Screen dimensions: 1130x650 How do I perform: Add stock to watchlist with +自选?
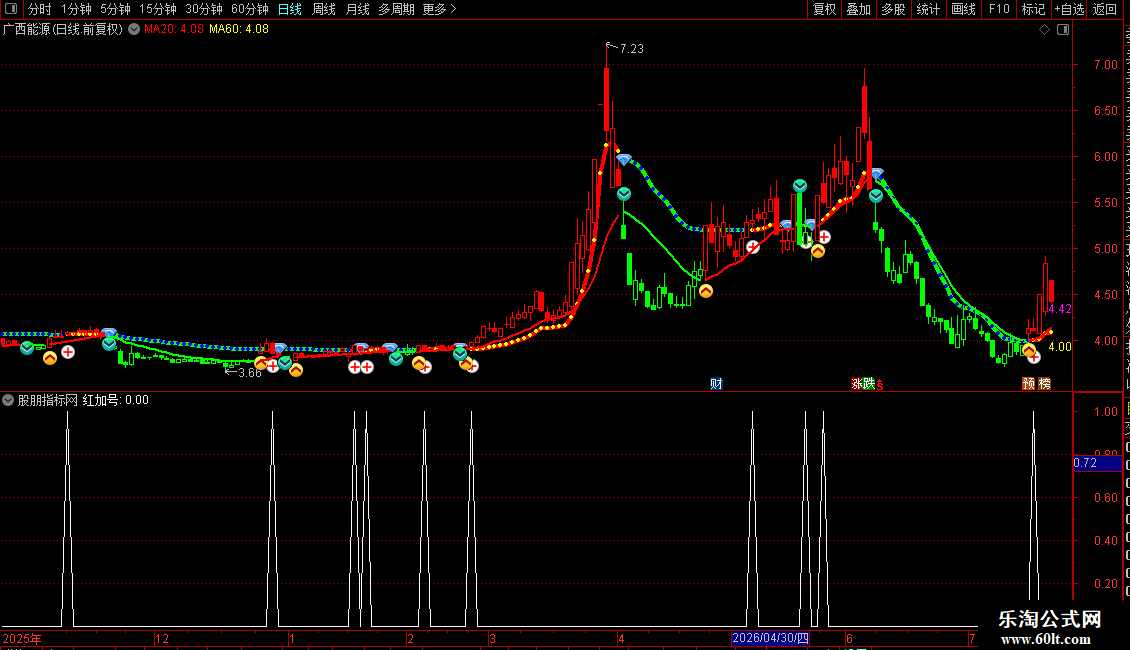pos(1069,9)
